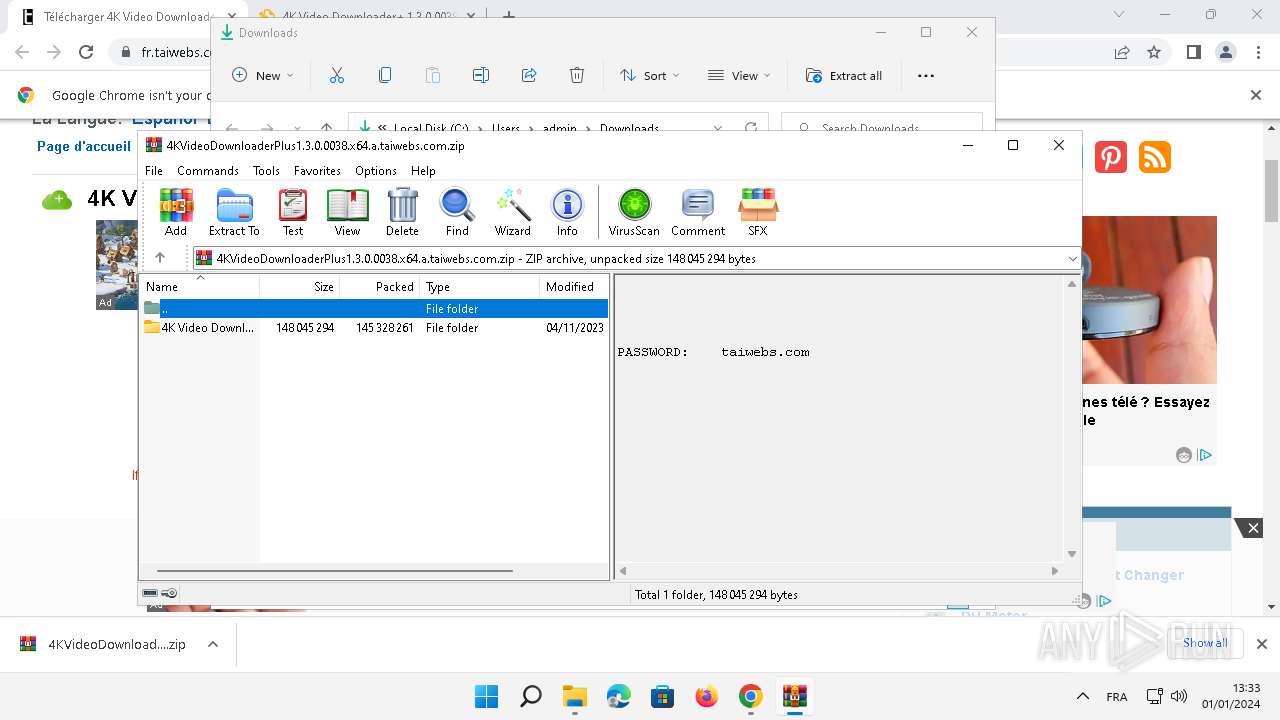Open the Windows Start menu
This screenshot has height=720, width=1280.
coord(487,696)
